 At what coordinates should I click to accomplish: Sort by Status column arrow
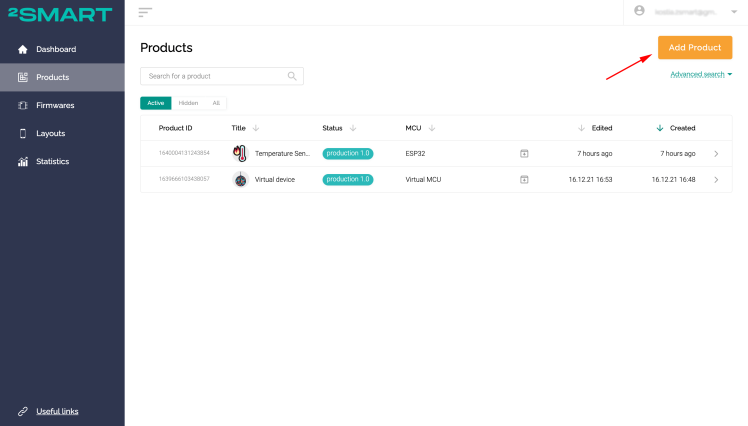(353, 128)
